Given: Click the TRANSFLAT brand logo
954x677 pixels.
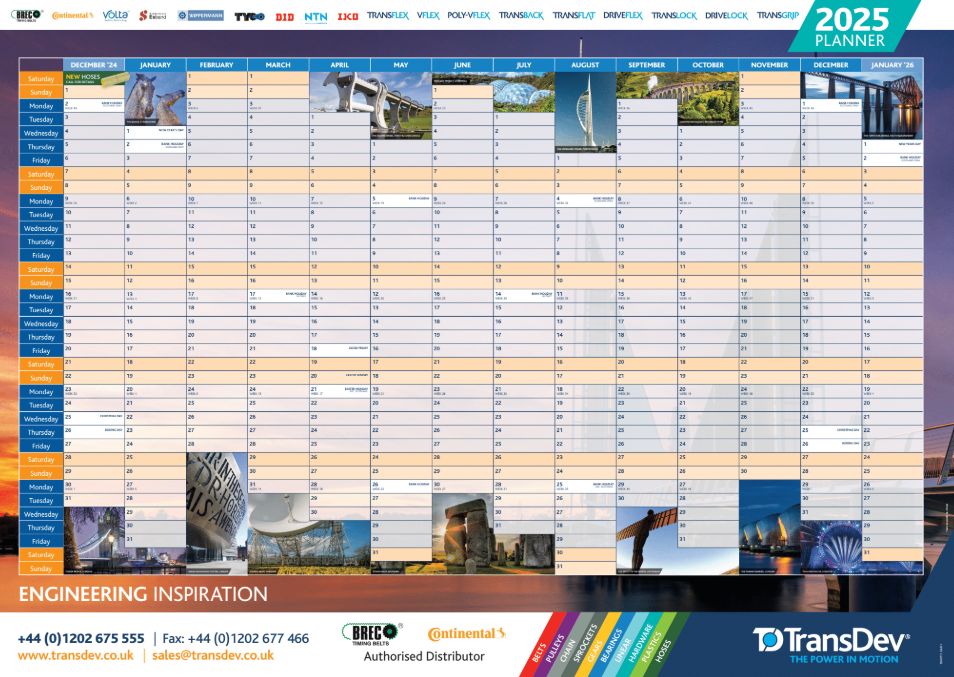Looking at the screenshot, I should coord(574,15).
